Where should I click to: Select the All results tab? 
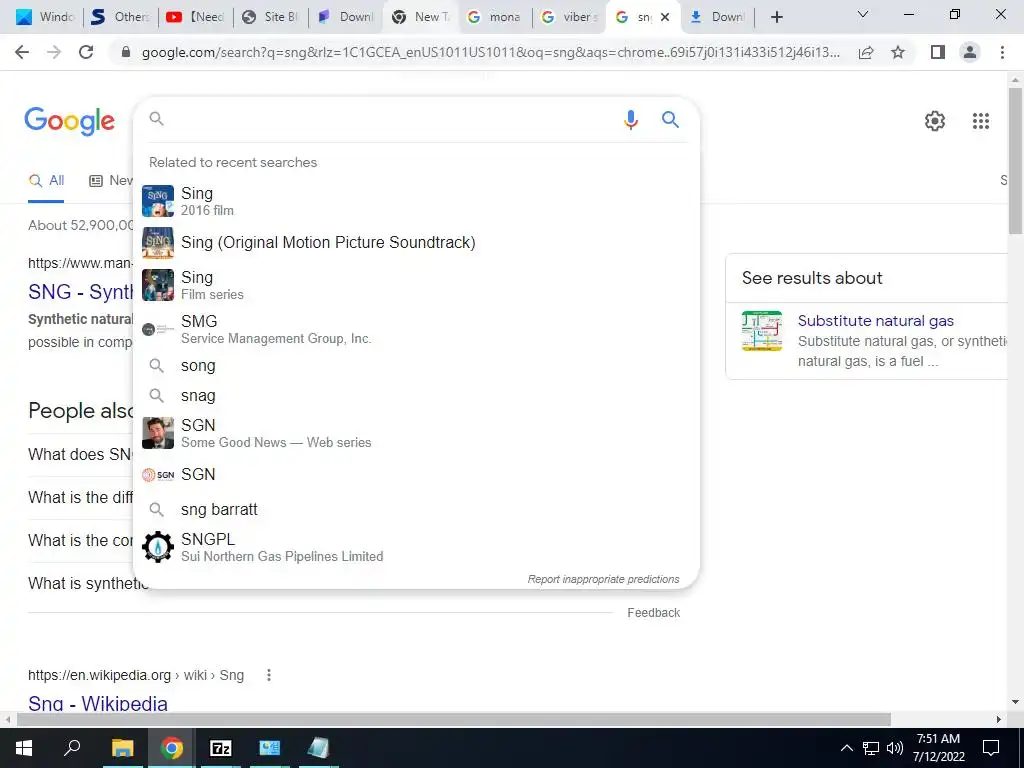tap(46, 181)
